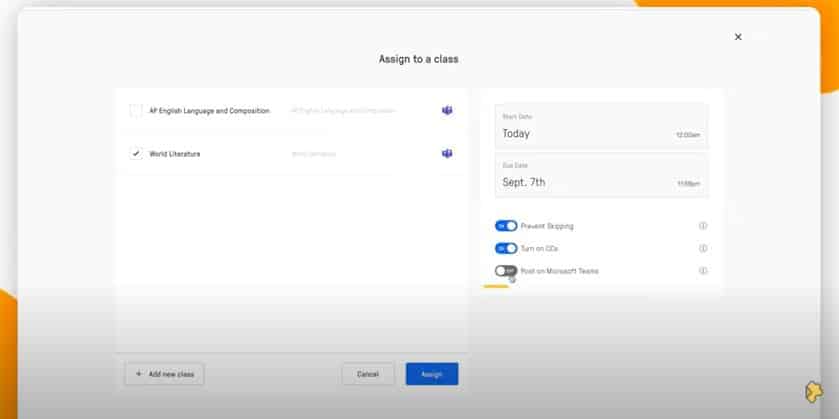The width and height of the screenshot is (839, 419).
Task: Turn off the Prevent Skipping toggle
Action: (x=506, y=226)
